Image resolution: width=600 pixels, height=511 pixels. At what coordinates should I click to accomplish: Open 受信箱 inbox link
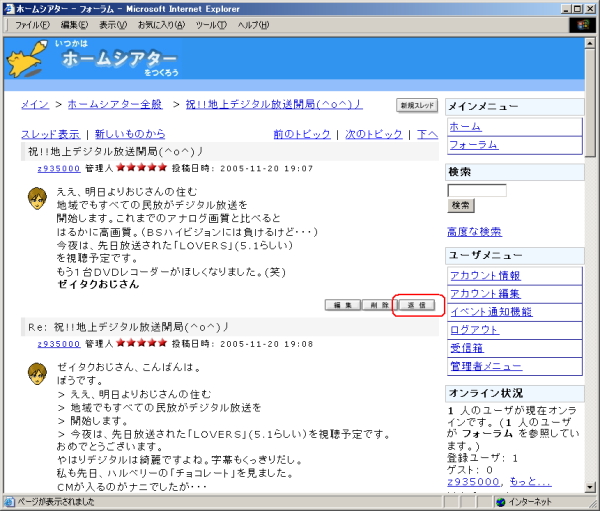[x=467, y=348]
